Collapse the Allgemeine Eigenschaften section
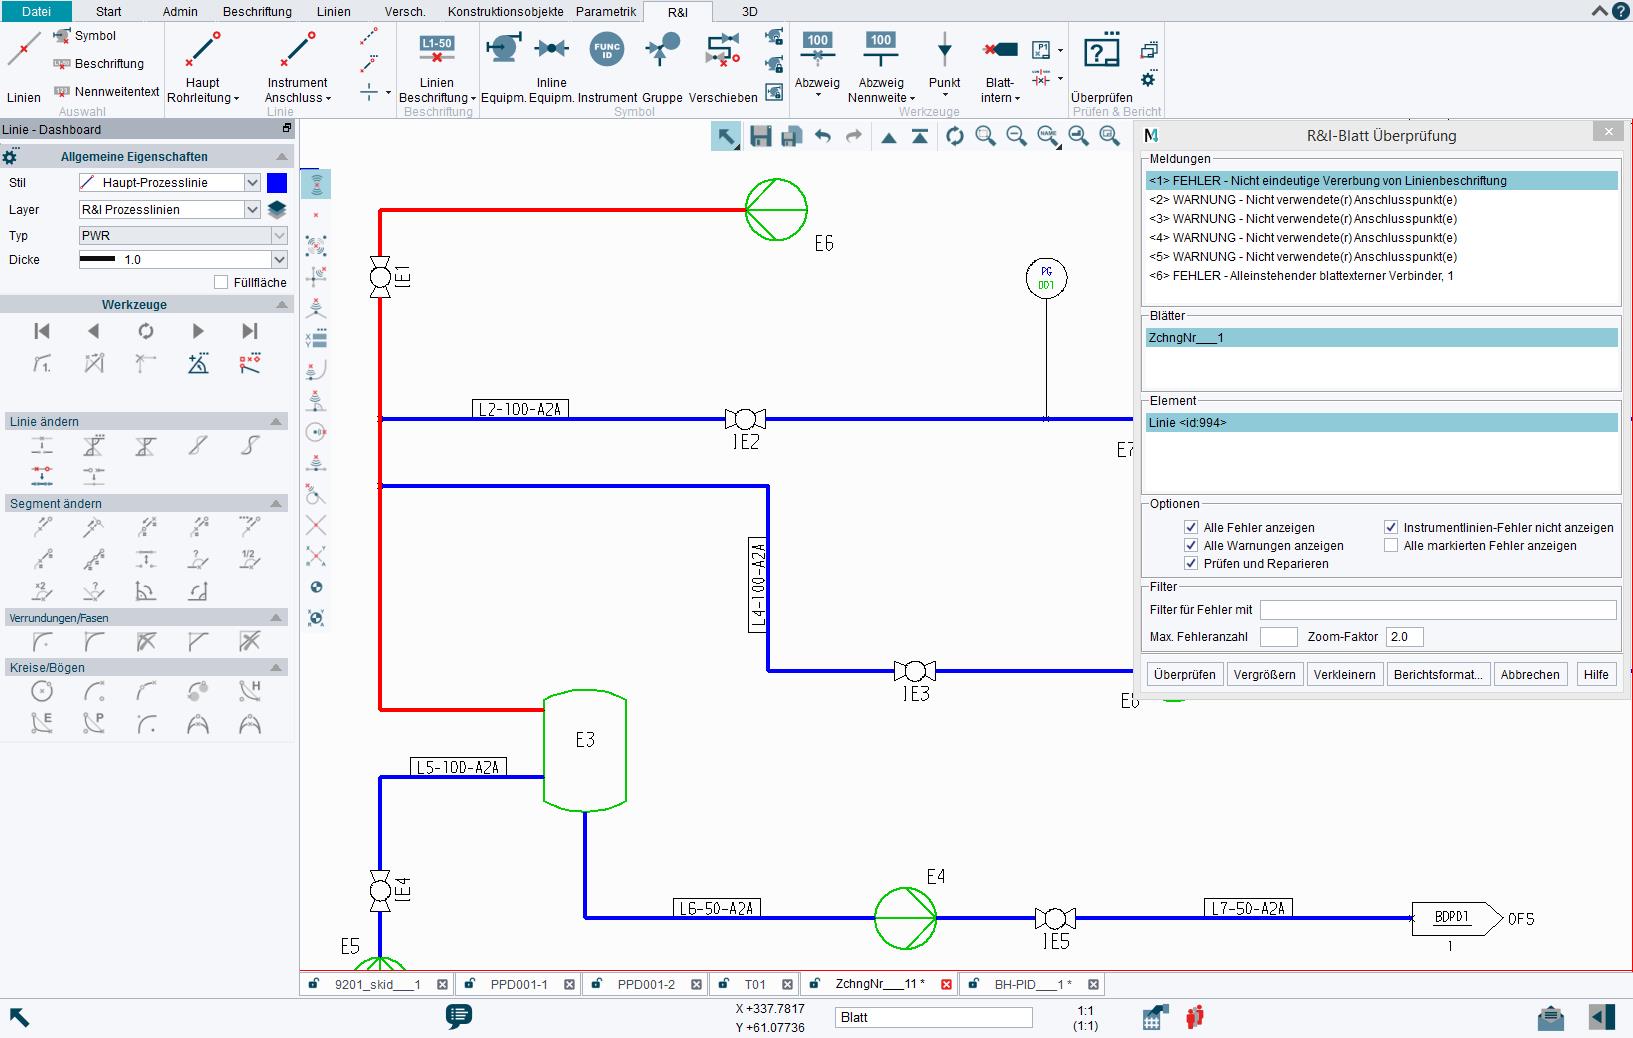 pyautogui.click(x=282, y=157)
